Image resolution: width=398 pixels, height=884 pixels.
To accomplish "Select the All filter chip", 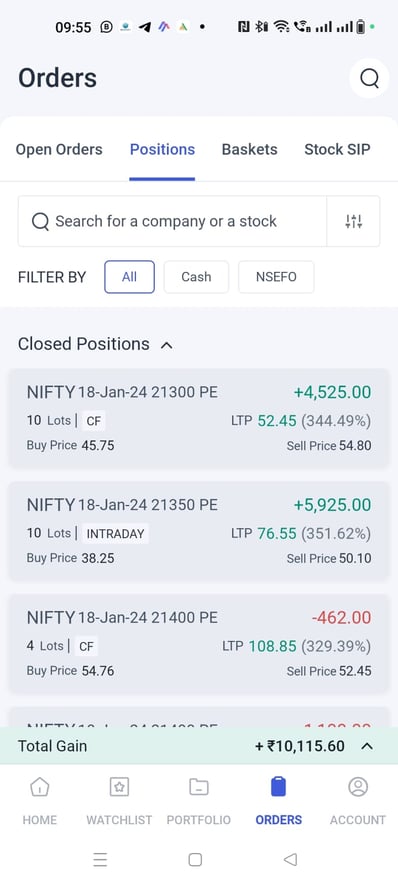I will click(129, 277).
